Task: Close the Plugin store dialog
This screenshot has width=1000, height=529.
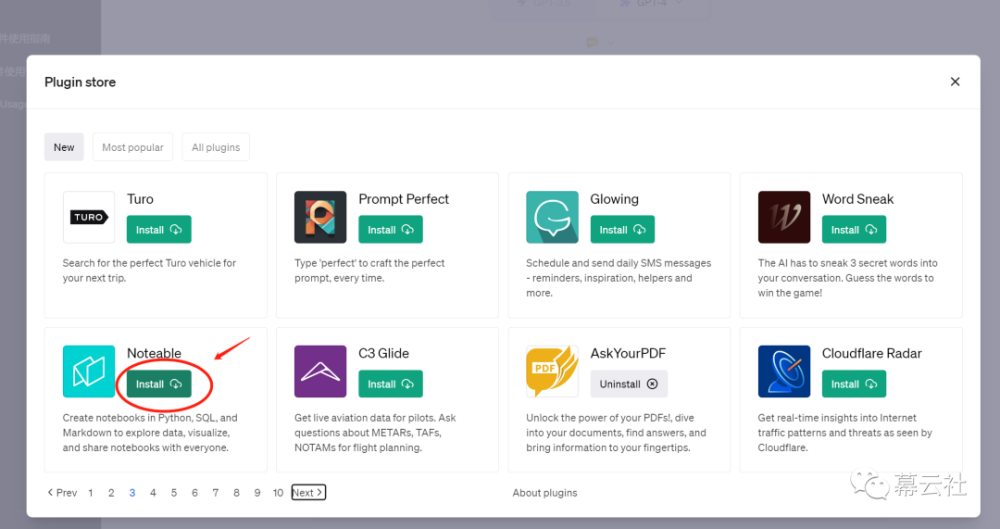Action: click(x=955, y=82)
